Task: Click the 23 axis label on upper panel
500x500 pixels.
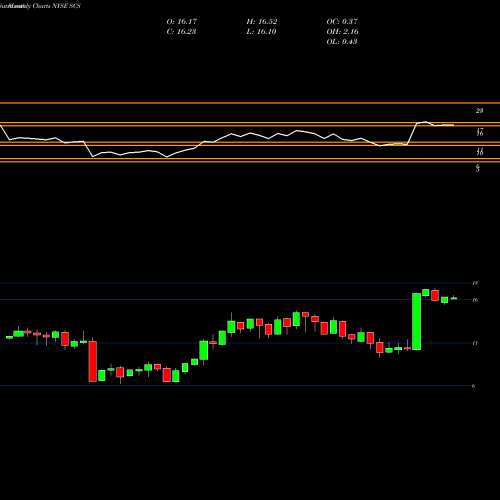Action: 479,111
